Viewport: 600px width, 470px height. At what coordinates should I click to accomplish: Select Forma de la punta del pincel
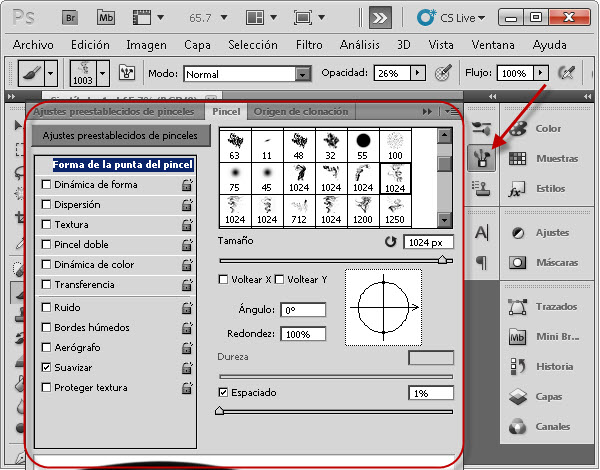(122, 165)
